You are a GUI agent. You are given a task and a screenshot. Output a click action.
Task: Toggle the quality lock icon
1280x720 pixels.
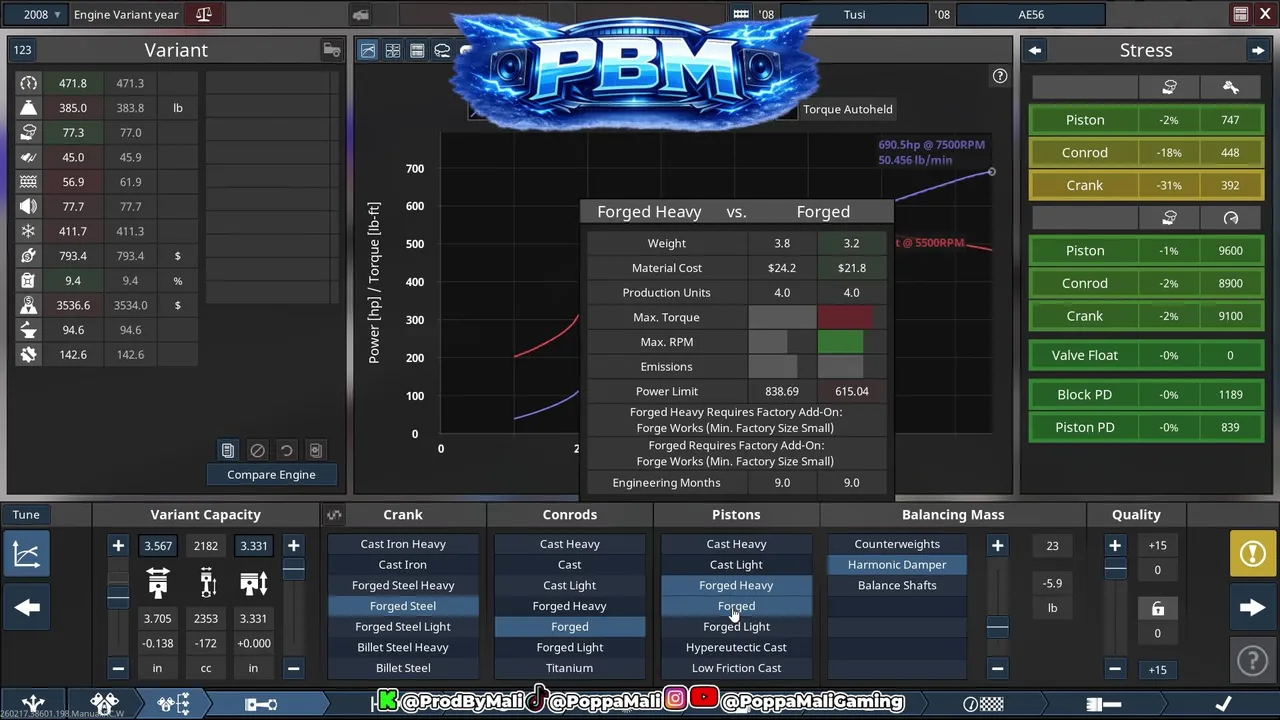(1158, 609)
